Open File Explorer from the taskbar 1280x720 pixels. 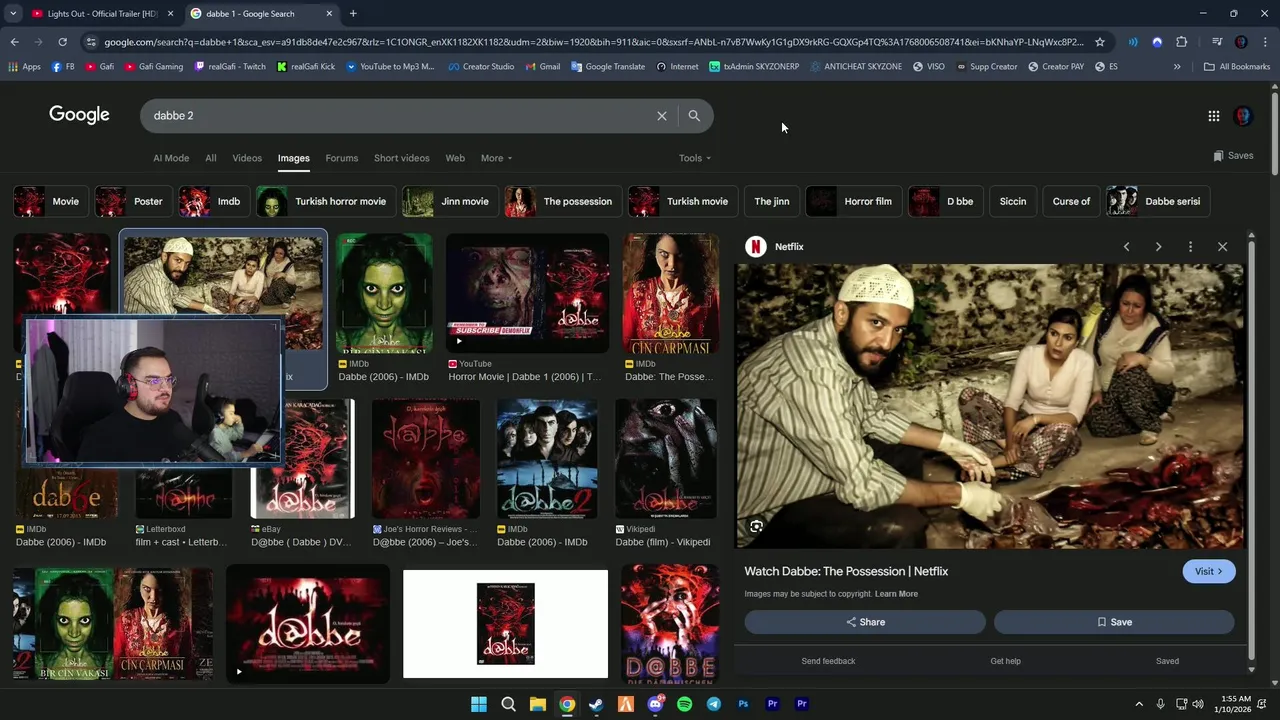[538, 704]
